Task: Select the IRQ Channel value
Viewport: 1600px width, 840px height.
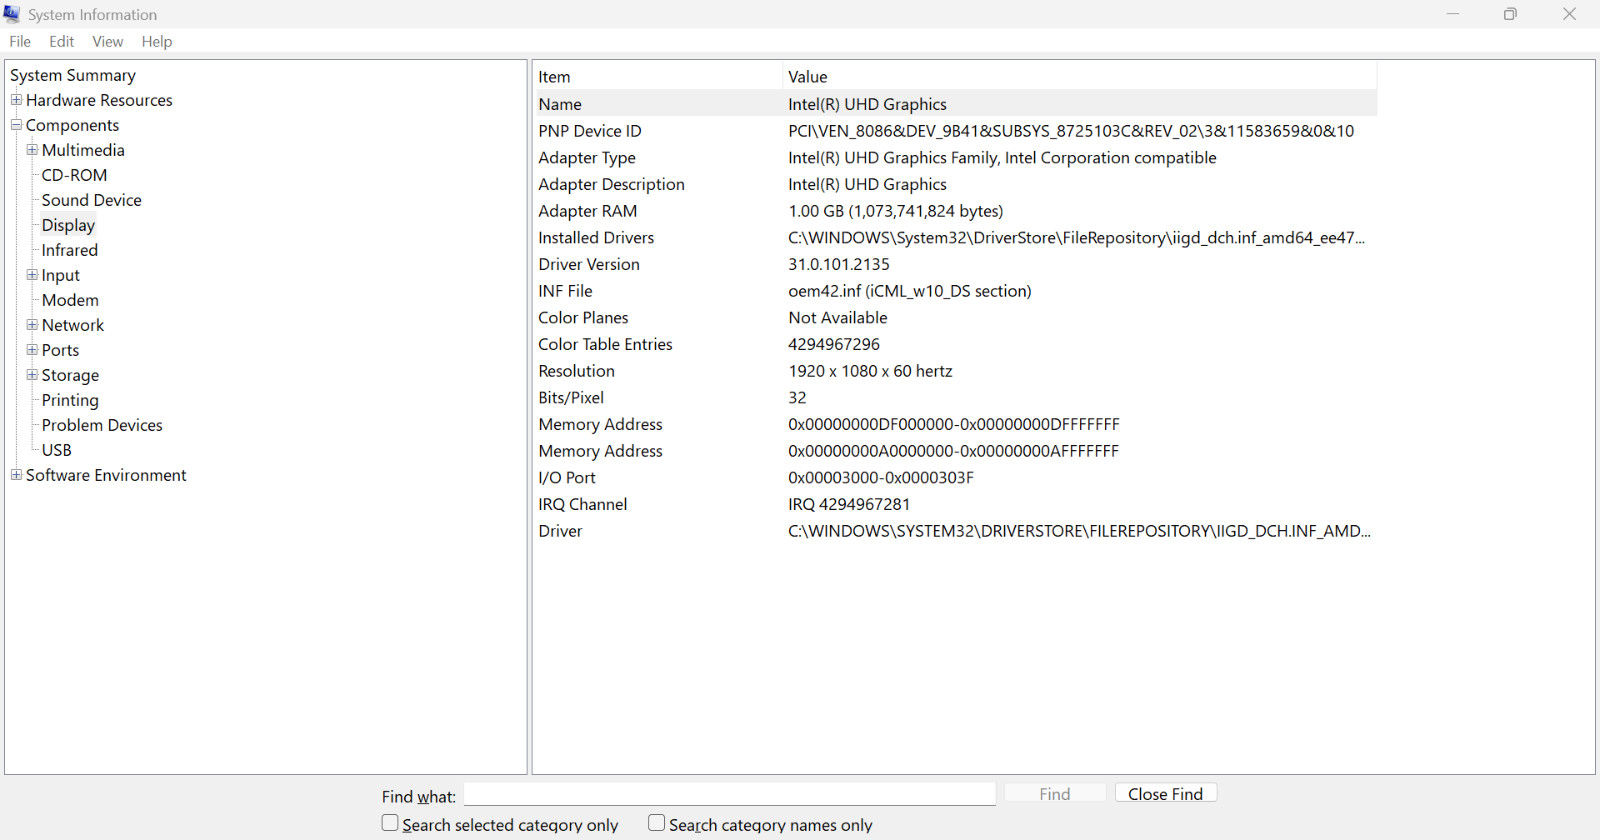Action: [849, 505]
